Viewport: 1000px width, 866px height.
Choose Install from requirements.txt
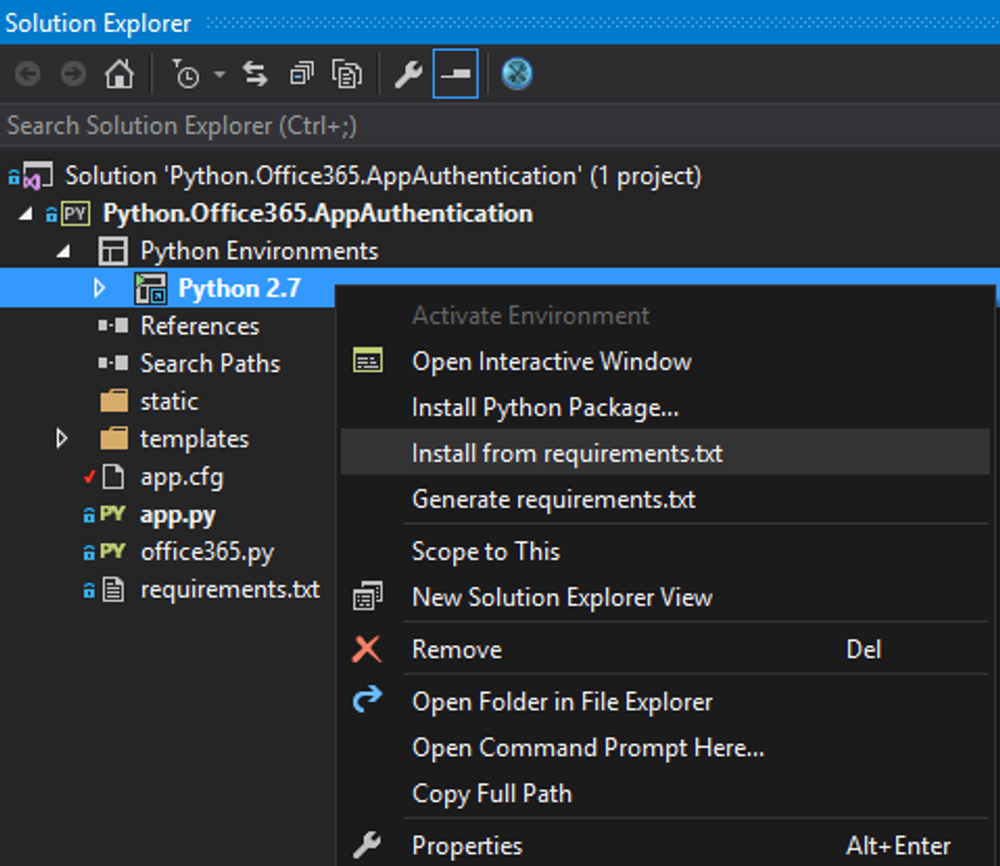(567, 454)
